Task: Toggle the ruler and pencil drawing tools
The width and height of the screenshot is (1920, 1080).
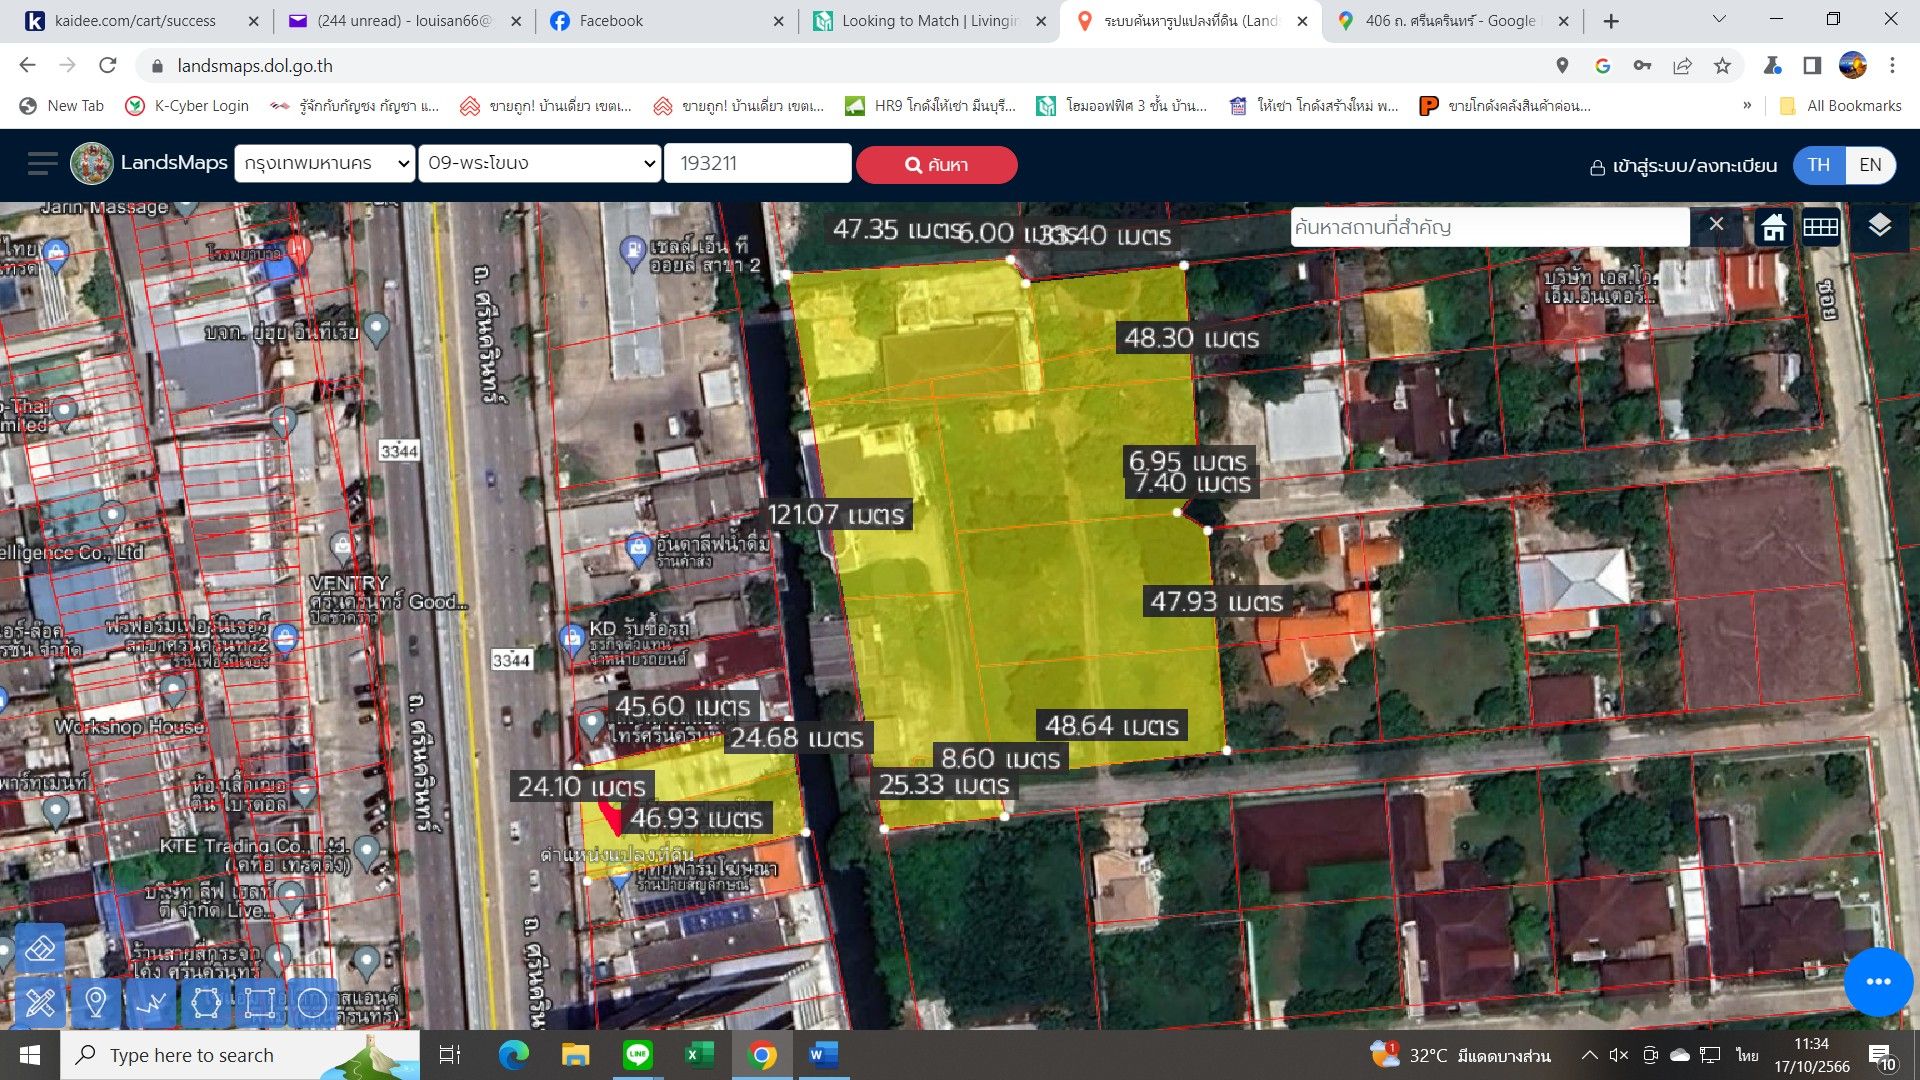Action: click(40, 1001)
